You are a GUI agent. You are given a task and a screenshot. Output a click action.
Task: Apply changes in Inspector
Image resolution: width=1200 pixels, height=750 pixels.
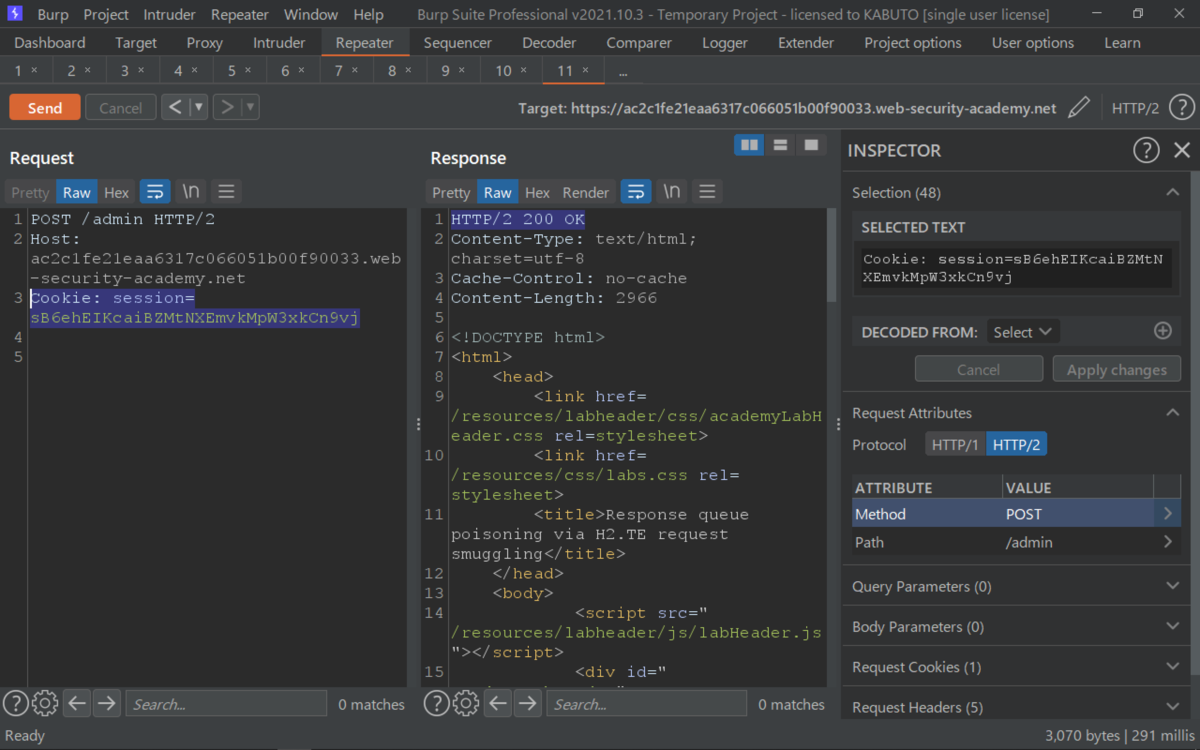pyautogui.click(x=1116, y=369)
